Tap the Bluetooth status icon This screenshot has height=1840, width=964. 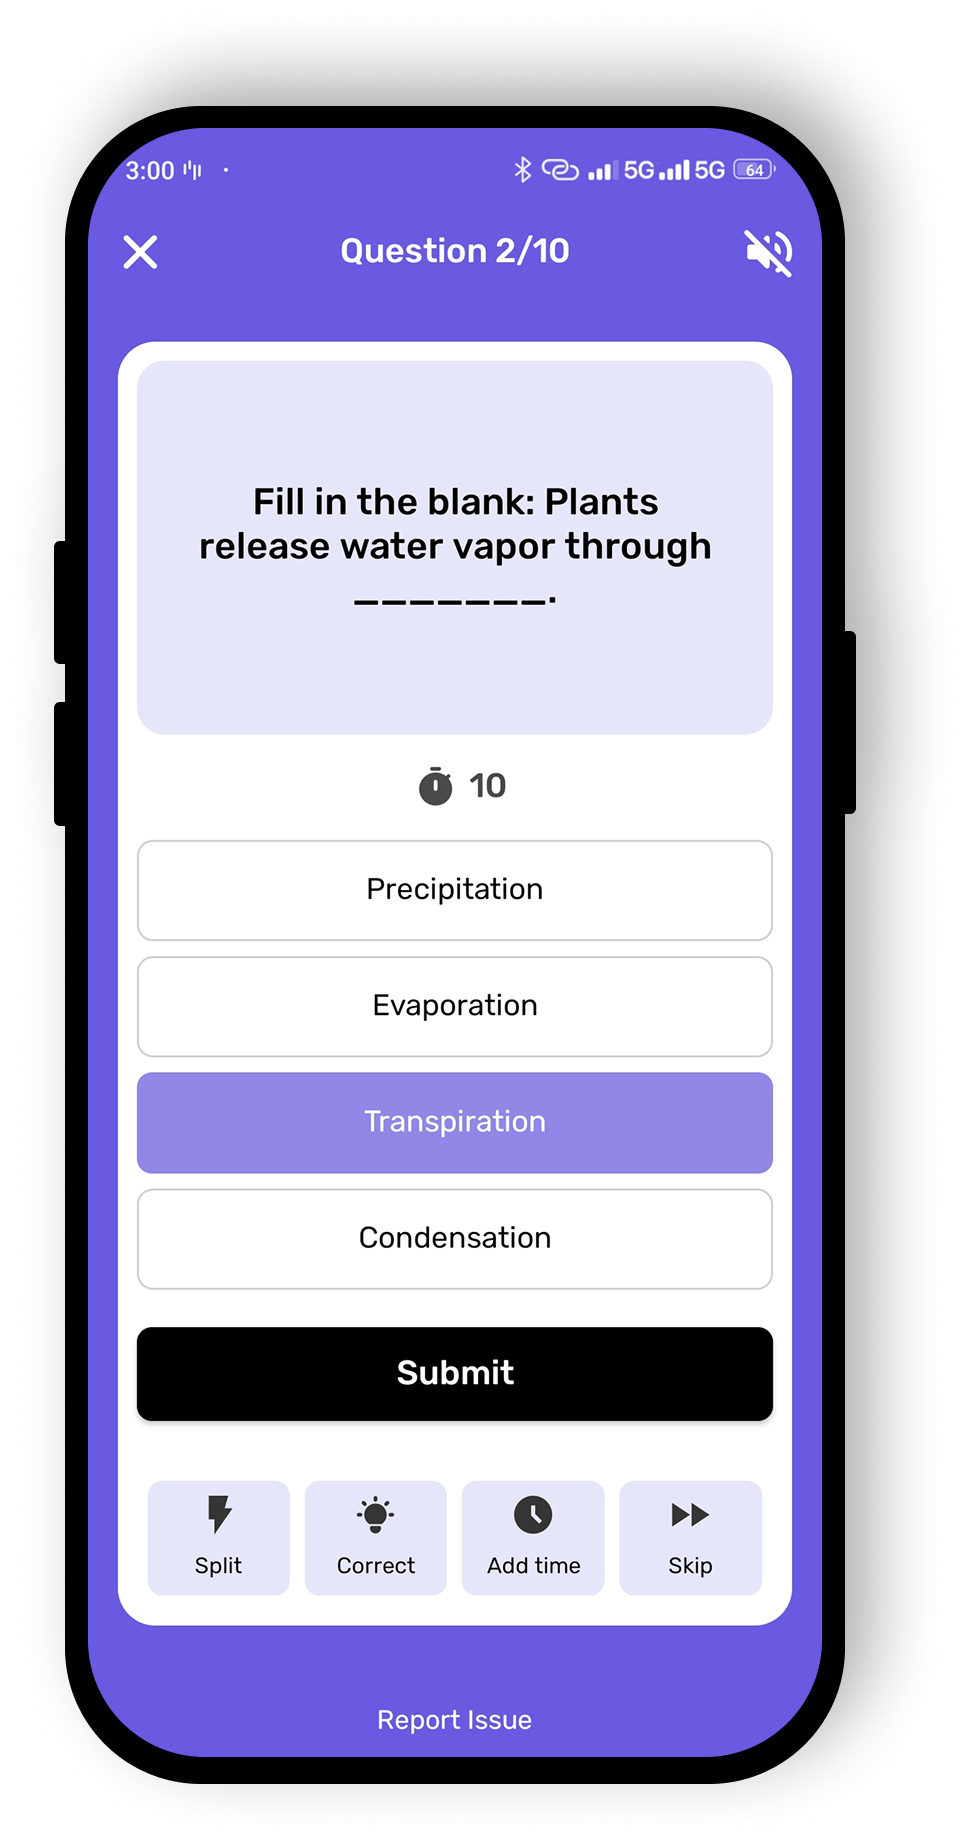pos(522,170)
